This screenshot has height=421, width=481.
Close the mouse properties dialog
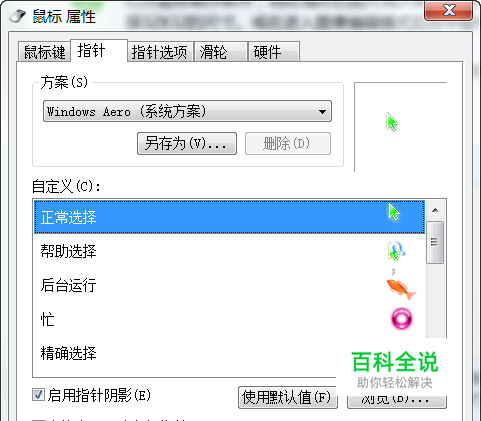click(448, 11)
